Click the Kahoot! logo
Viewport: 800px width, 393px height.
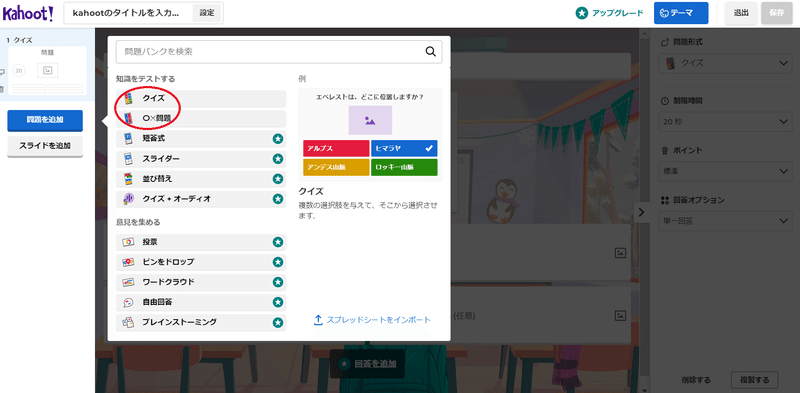point(28,13)
